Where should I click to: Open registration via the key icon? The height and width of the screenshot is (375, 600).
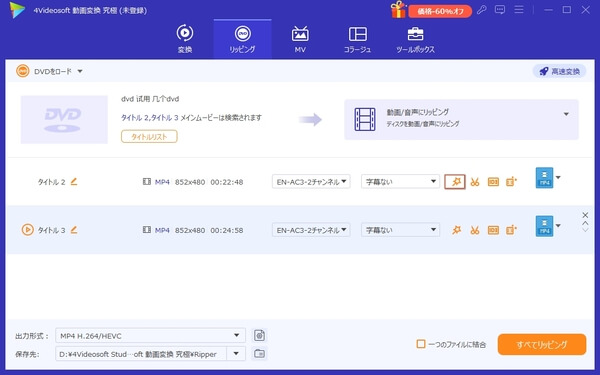[x=482, y=10]
